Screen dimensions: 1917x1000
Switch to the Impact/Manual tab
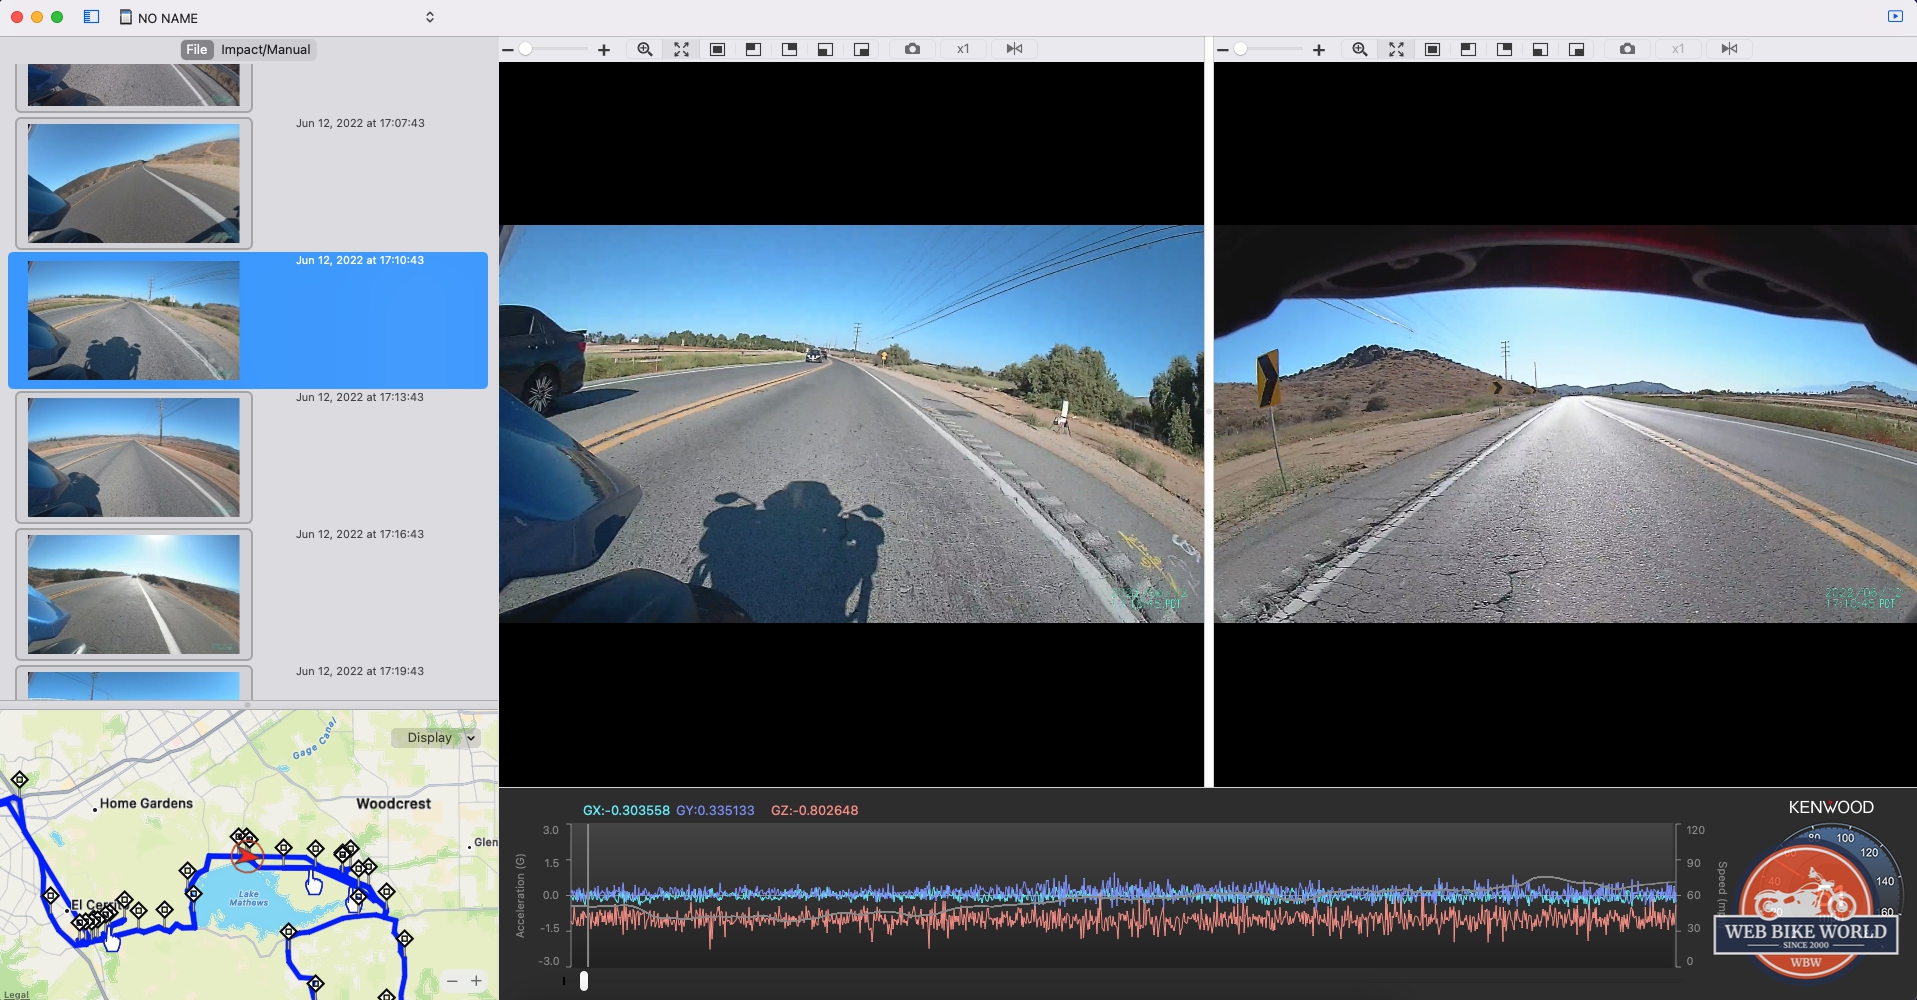pos(265,49)
